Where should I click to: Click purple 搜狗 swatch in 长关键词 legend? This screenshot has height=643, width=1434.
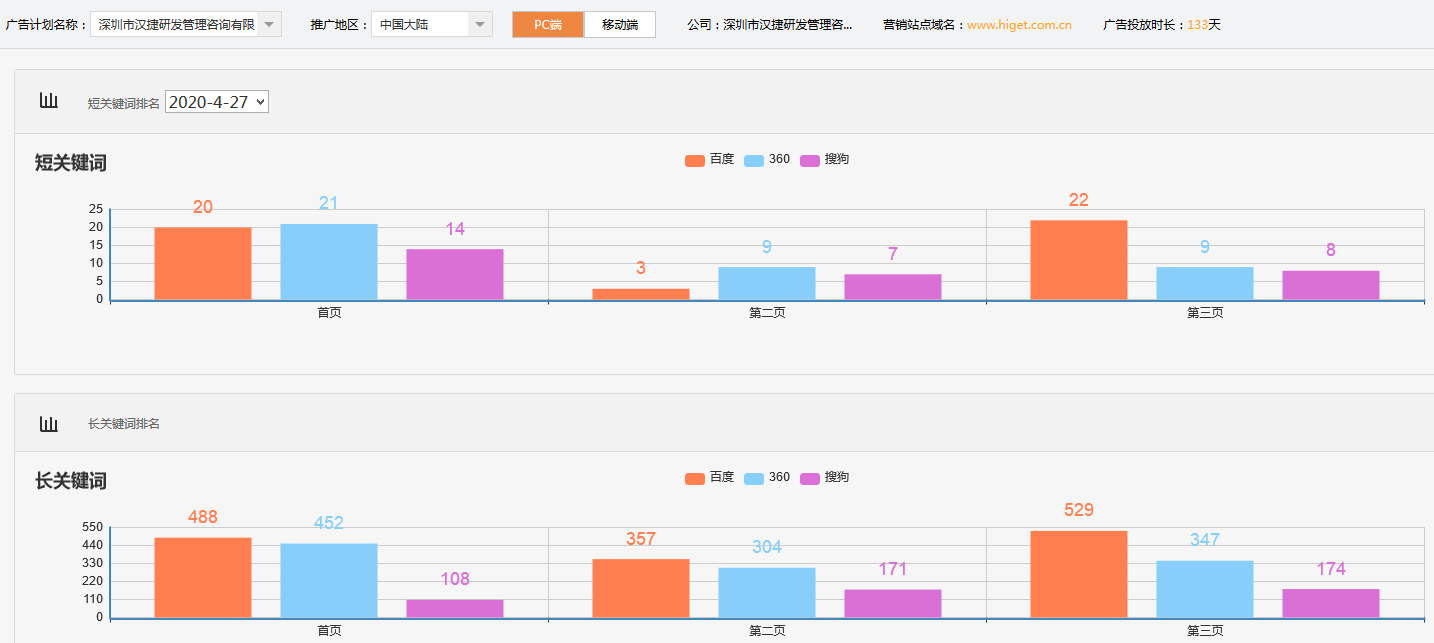810,478
